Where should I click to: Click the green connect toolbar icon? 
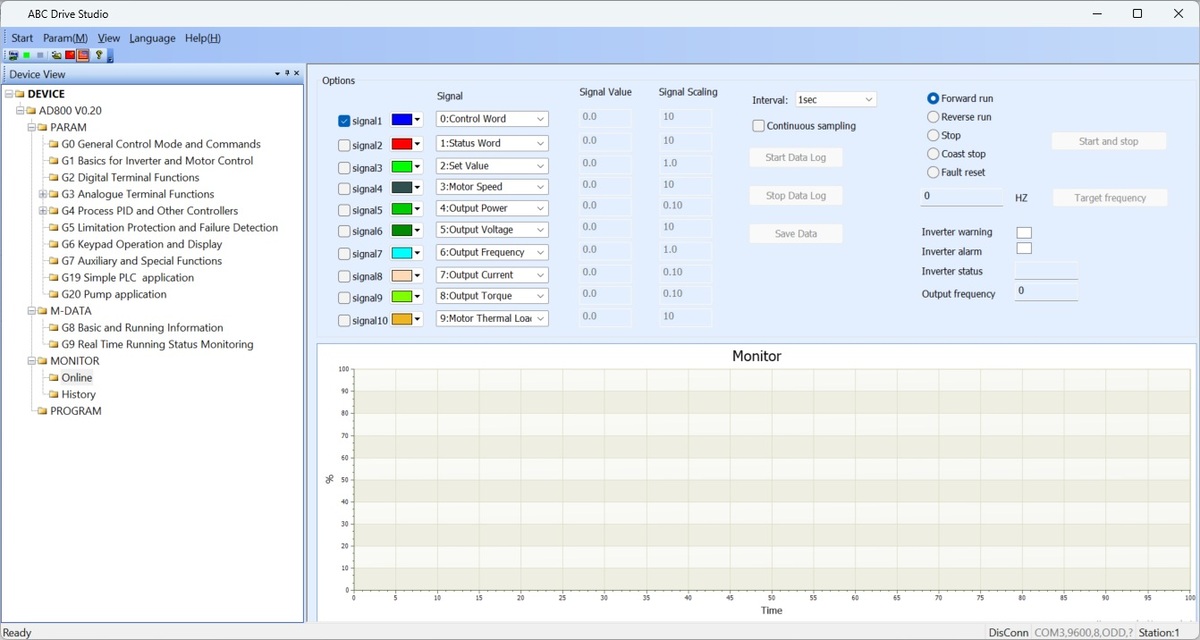point(26,55)
